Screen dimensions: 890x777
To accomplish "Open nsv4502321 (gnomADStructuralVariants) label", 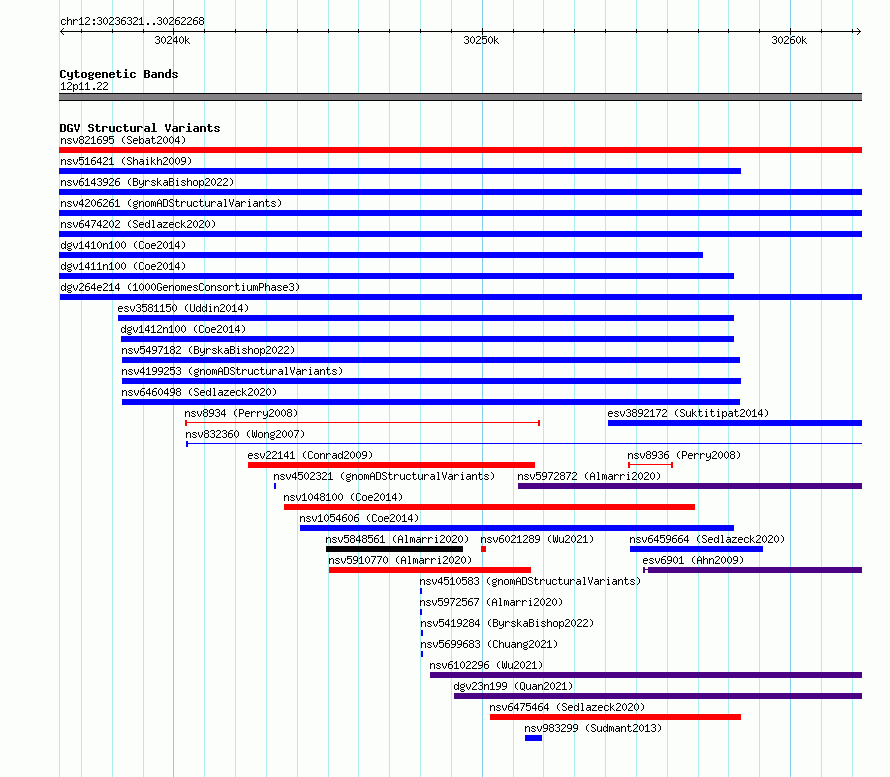I will [384, 476].
